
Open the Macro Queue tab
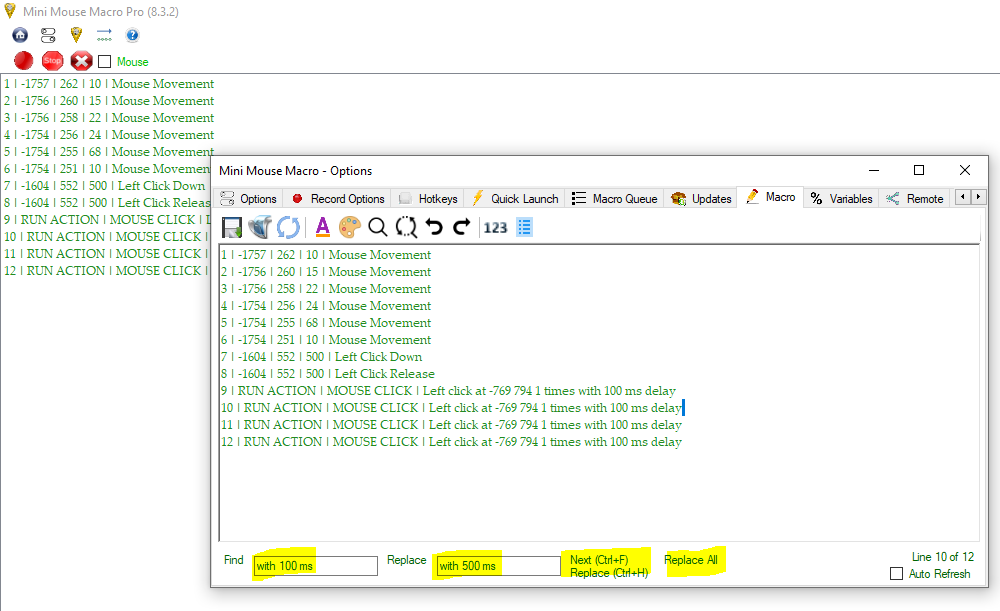[615, 199]
